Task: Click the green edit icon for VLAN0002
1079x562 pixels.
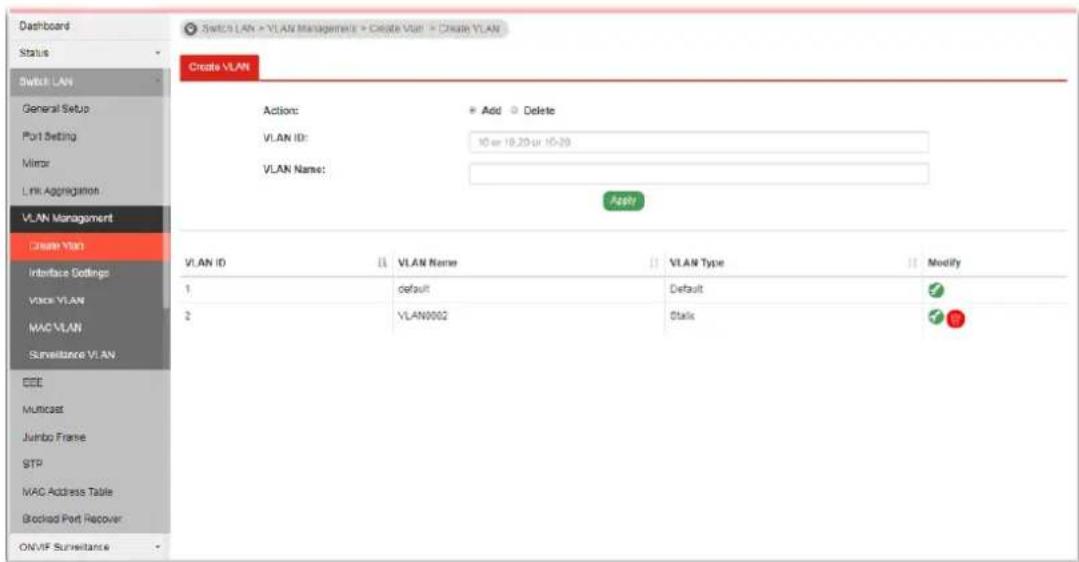Action: pos(935,316)
